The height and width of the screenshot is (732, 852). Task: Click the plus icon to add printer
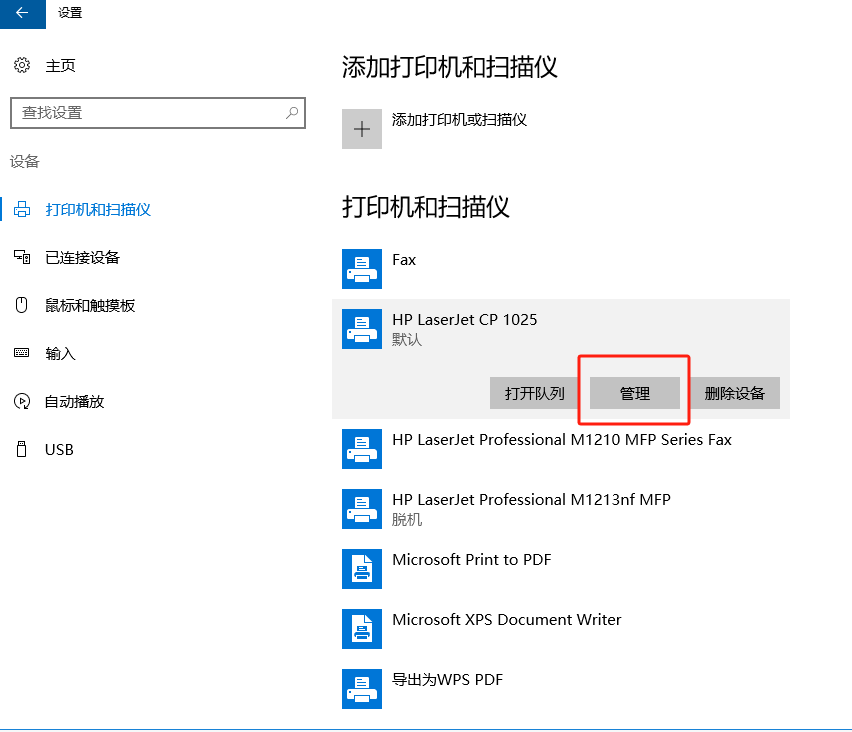pos(362,129)
